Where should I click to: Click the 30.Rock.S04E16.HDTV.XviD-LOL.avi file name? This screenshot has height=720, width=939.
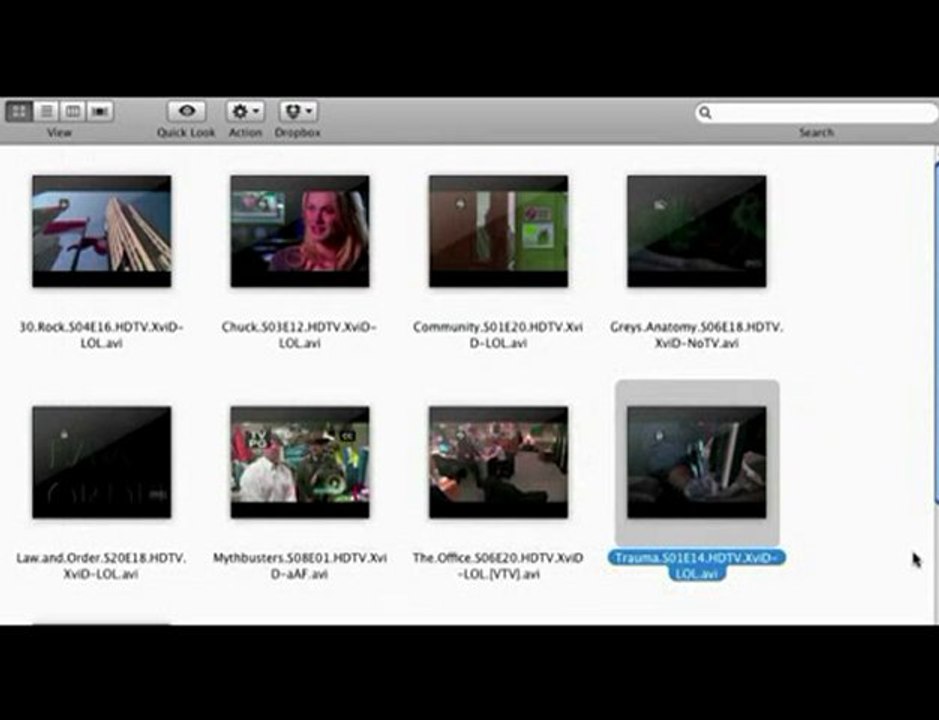[x=102, y=335]
